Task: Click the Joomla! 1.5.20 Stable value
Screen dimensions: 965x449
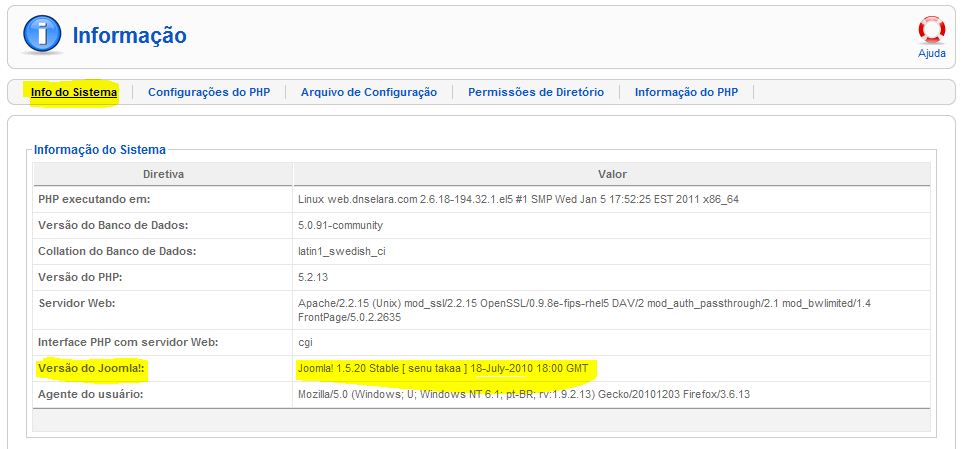Action: [443, 368]
